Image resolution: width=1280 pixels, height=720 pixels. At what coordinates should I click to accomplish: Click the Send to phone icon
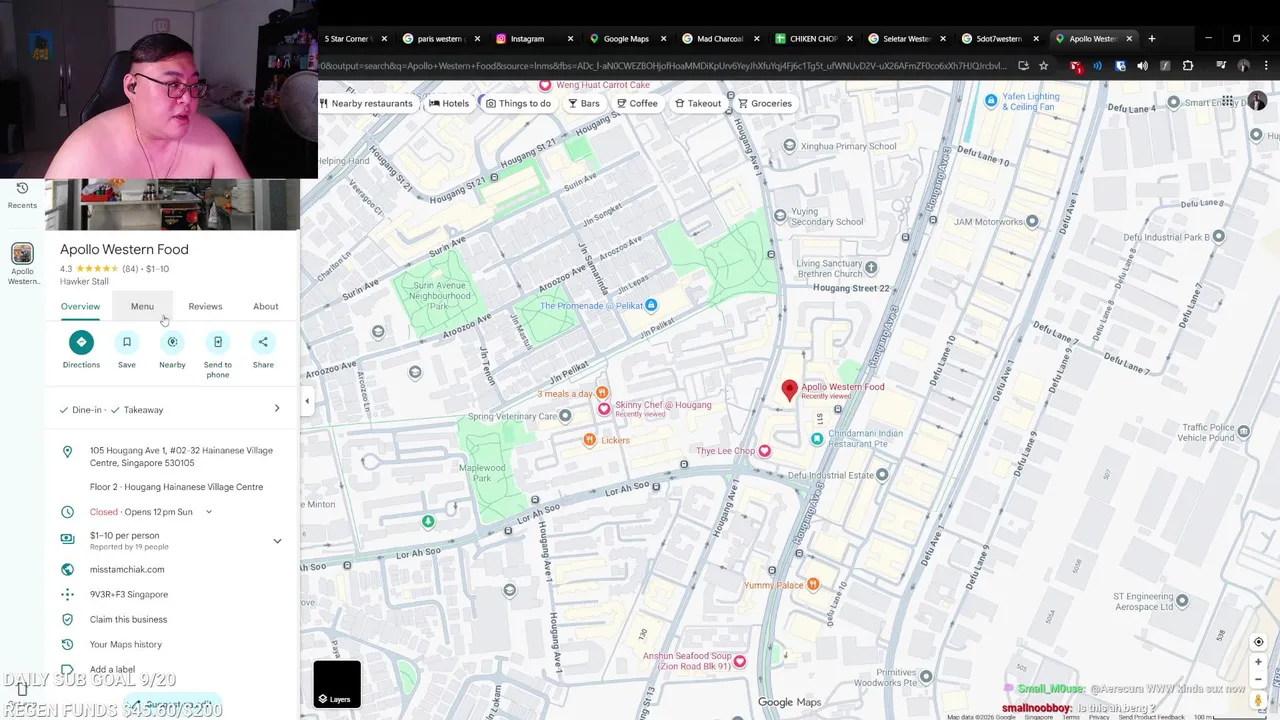point(218,342)
